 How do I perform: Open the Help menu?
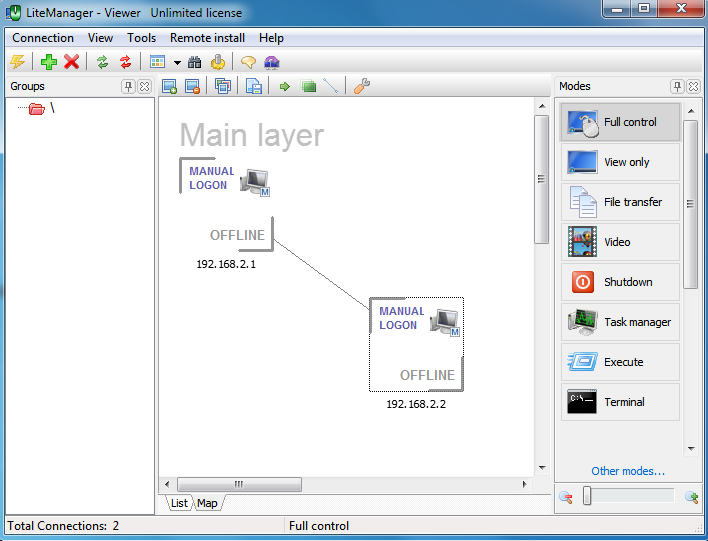point(271,38)
